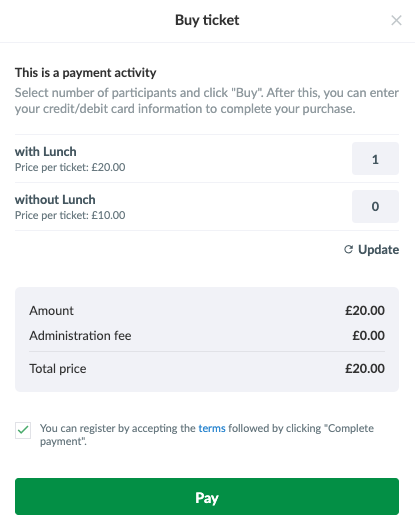Untick the accept terms checkbox
415x526 pixels.
pyautogui.click(x=23, y=430)
